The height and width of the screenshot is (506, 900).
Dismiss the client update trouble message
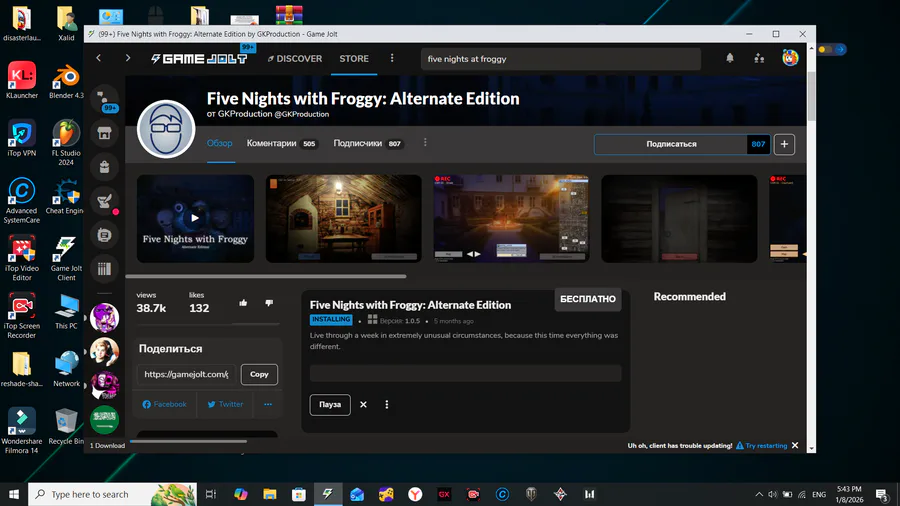[795, 445]
